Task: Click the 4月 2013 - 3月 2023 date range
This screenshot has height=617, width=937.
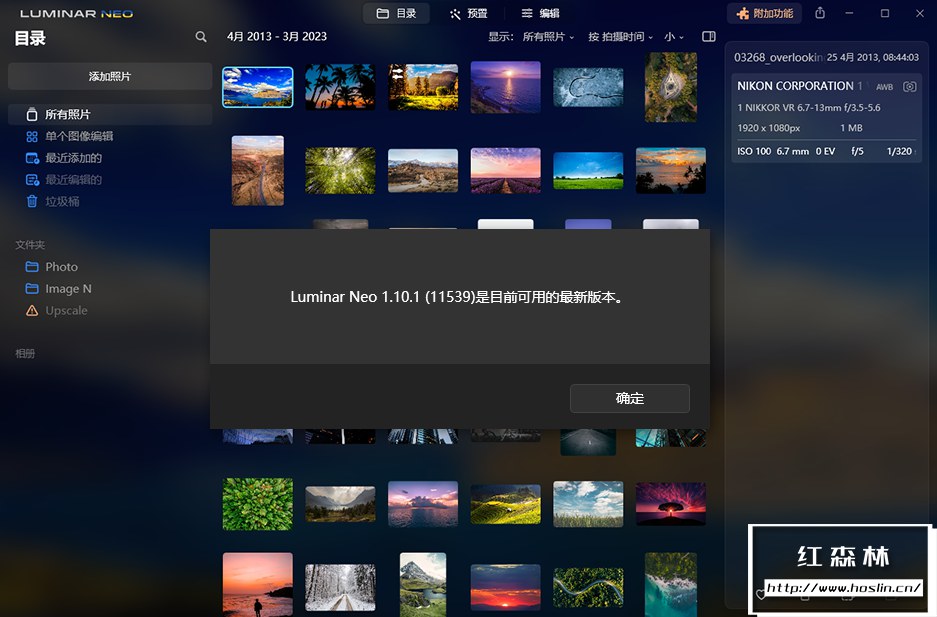Action: (x=277, y=36)
